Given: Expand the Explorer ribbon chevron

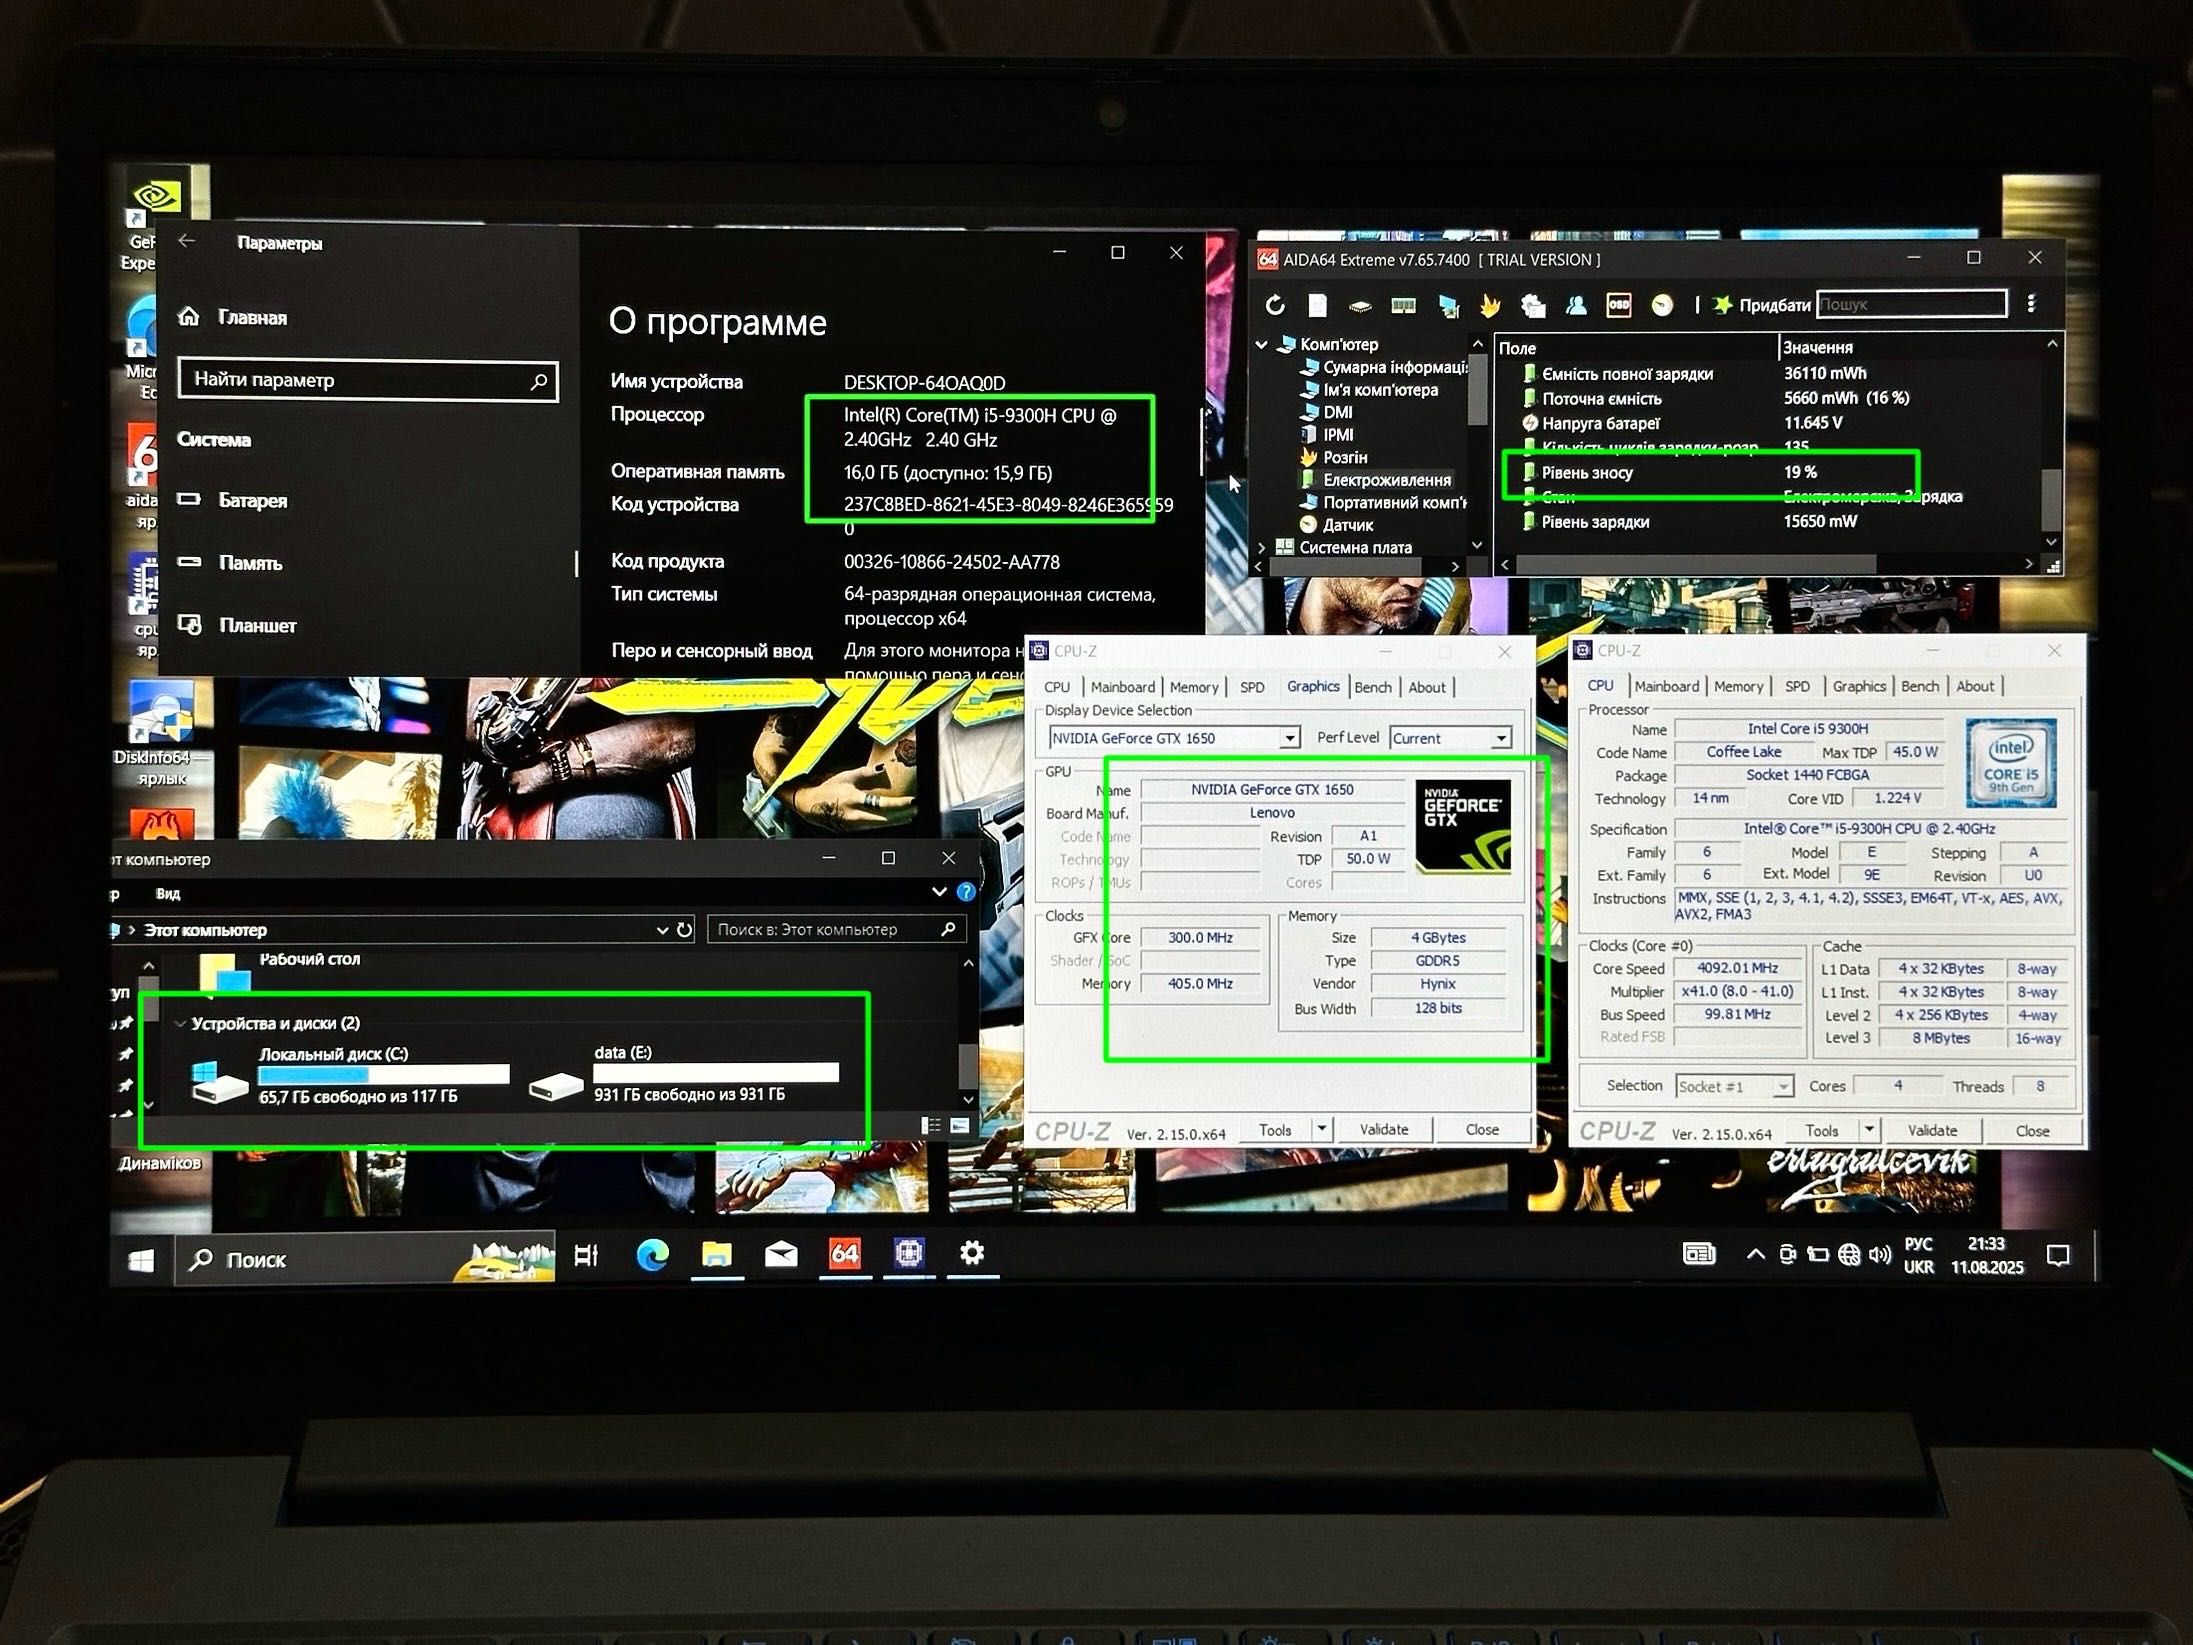Looking at the screenshot, I should [938, 891].
